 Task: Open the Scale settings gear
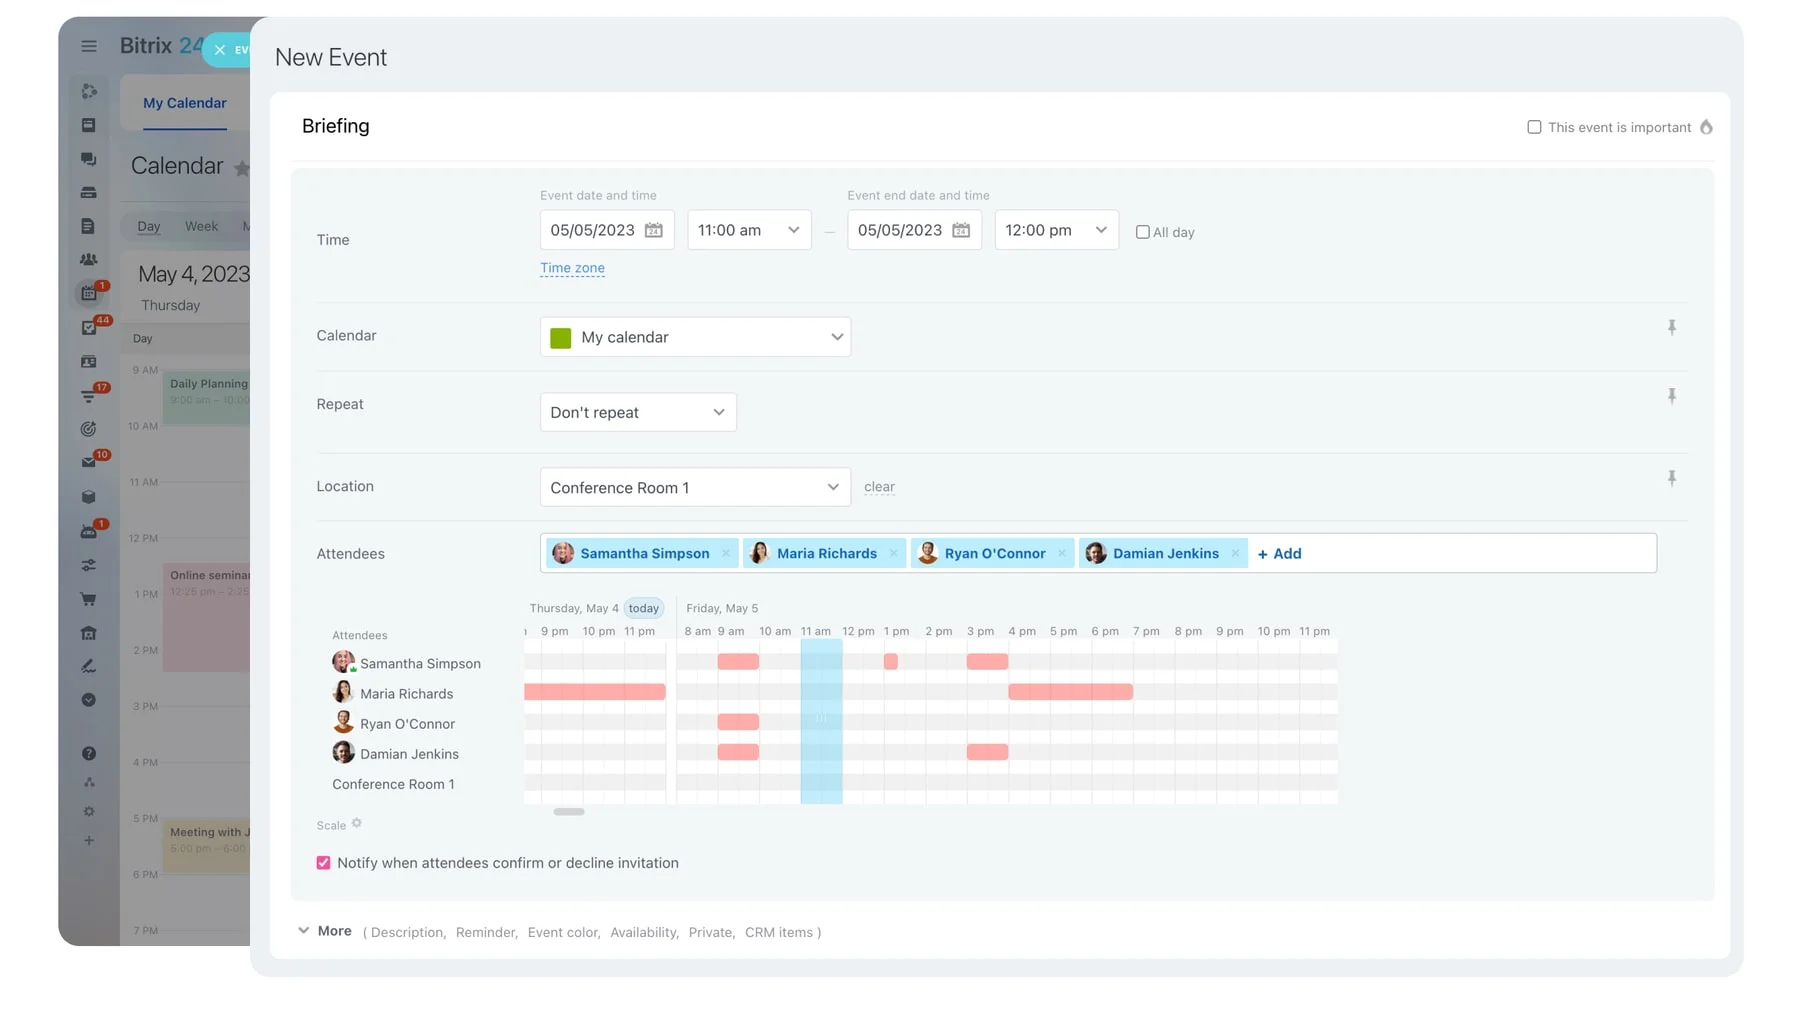[x=357, y=824]
